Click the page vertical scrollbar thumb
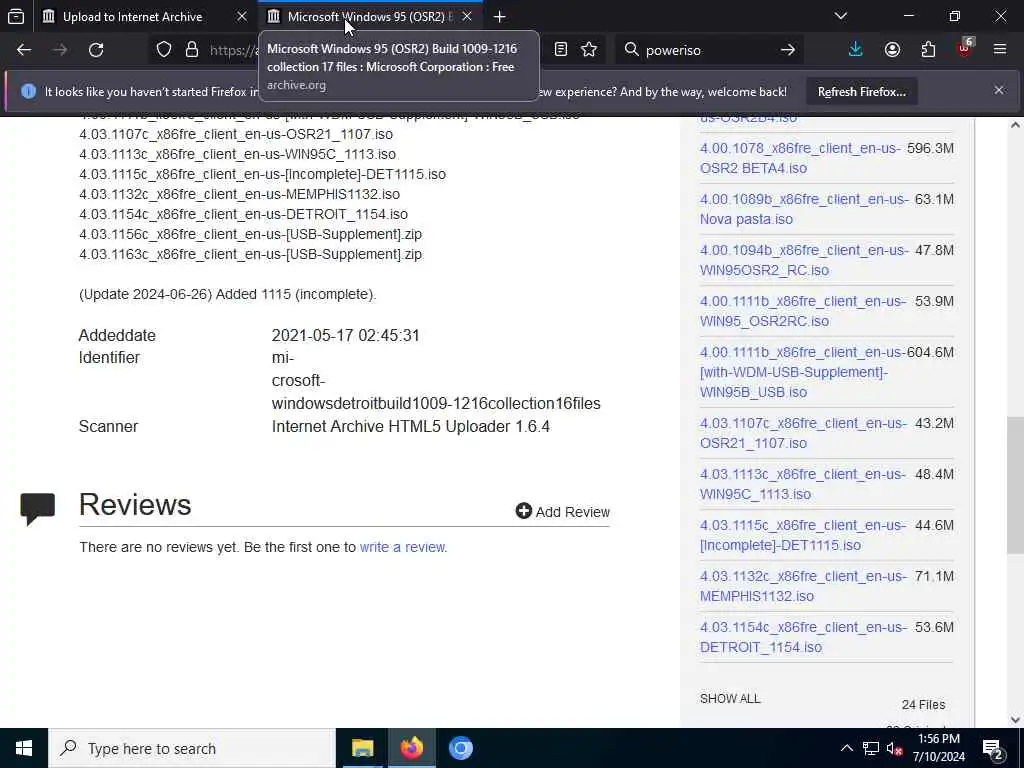This screenshot has height=768, width=1024. (x=1015, y=485)
